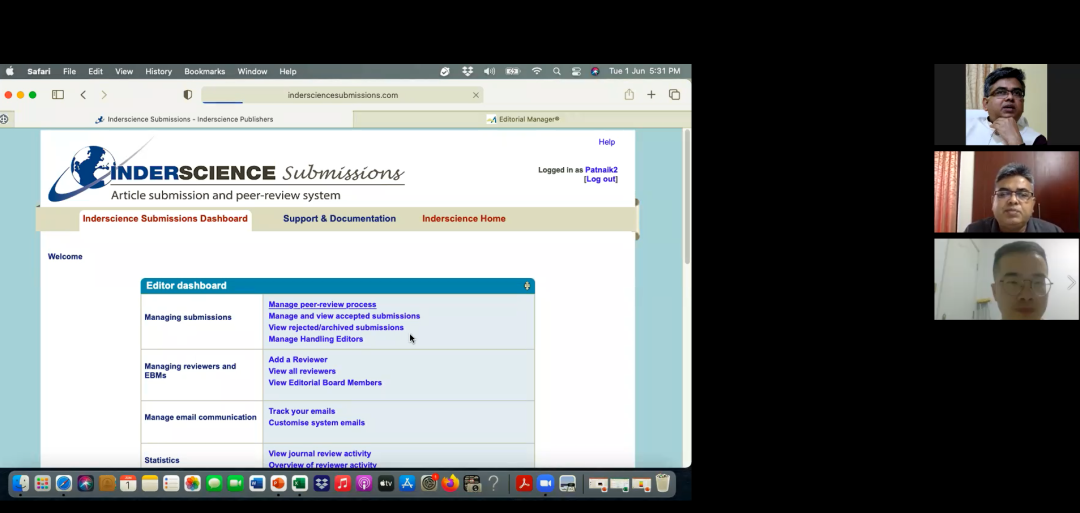Open the History menu
Image resolution: width=1080 pixels, height=513 pixels.
[x=158, y=72]
